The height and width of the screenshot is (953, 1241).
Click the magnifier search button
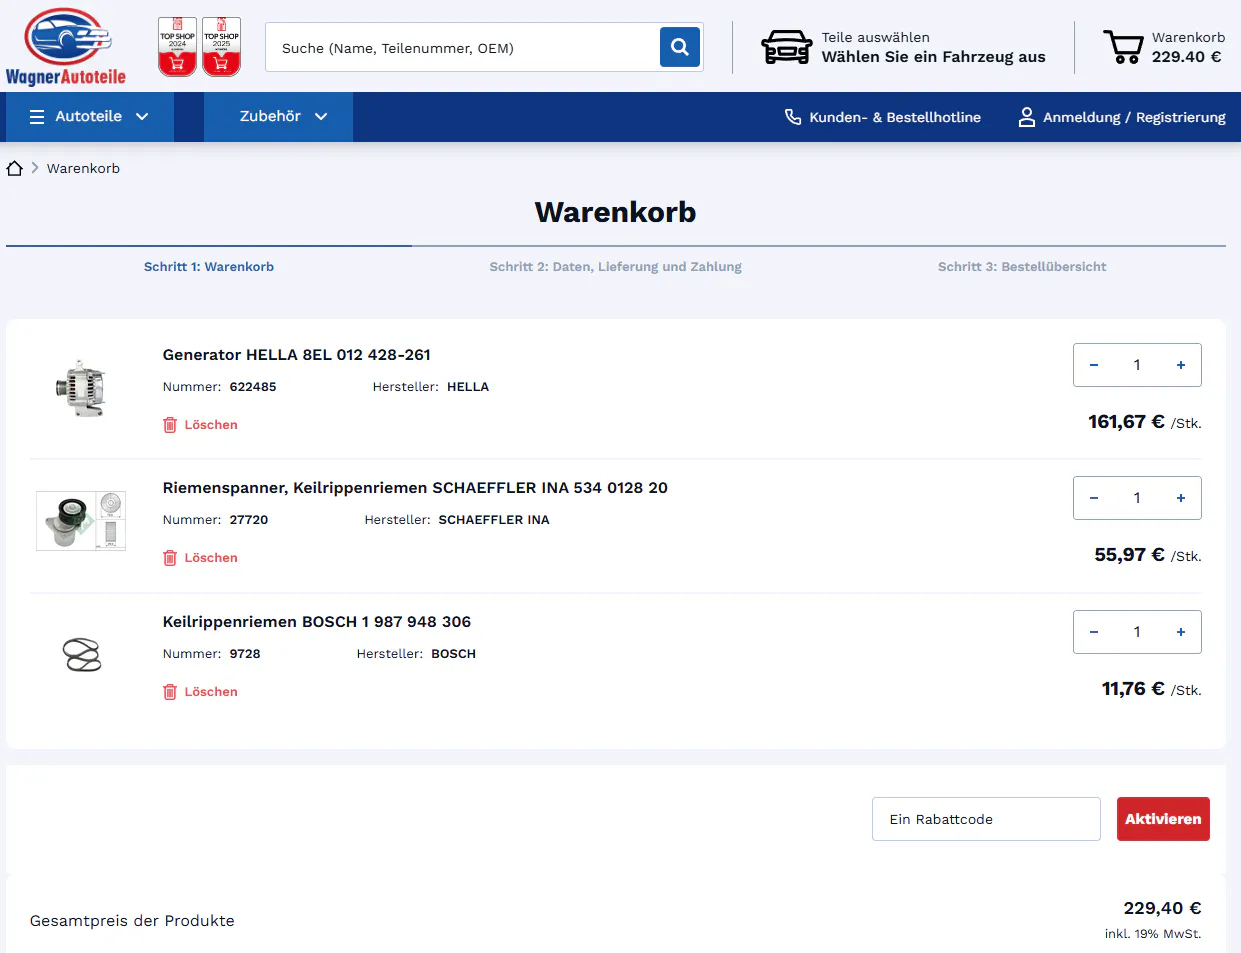(679, 47)
